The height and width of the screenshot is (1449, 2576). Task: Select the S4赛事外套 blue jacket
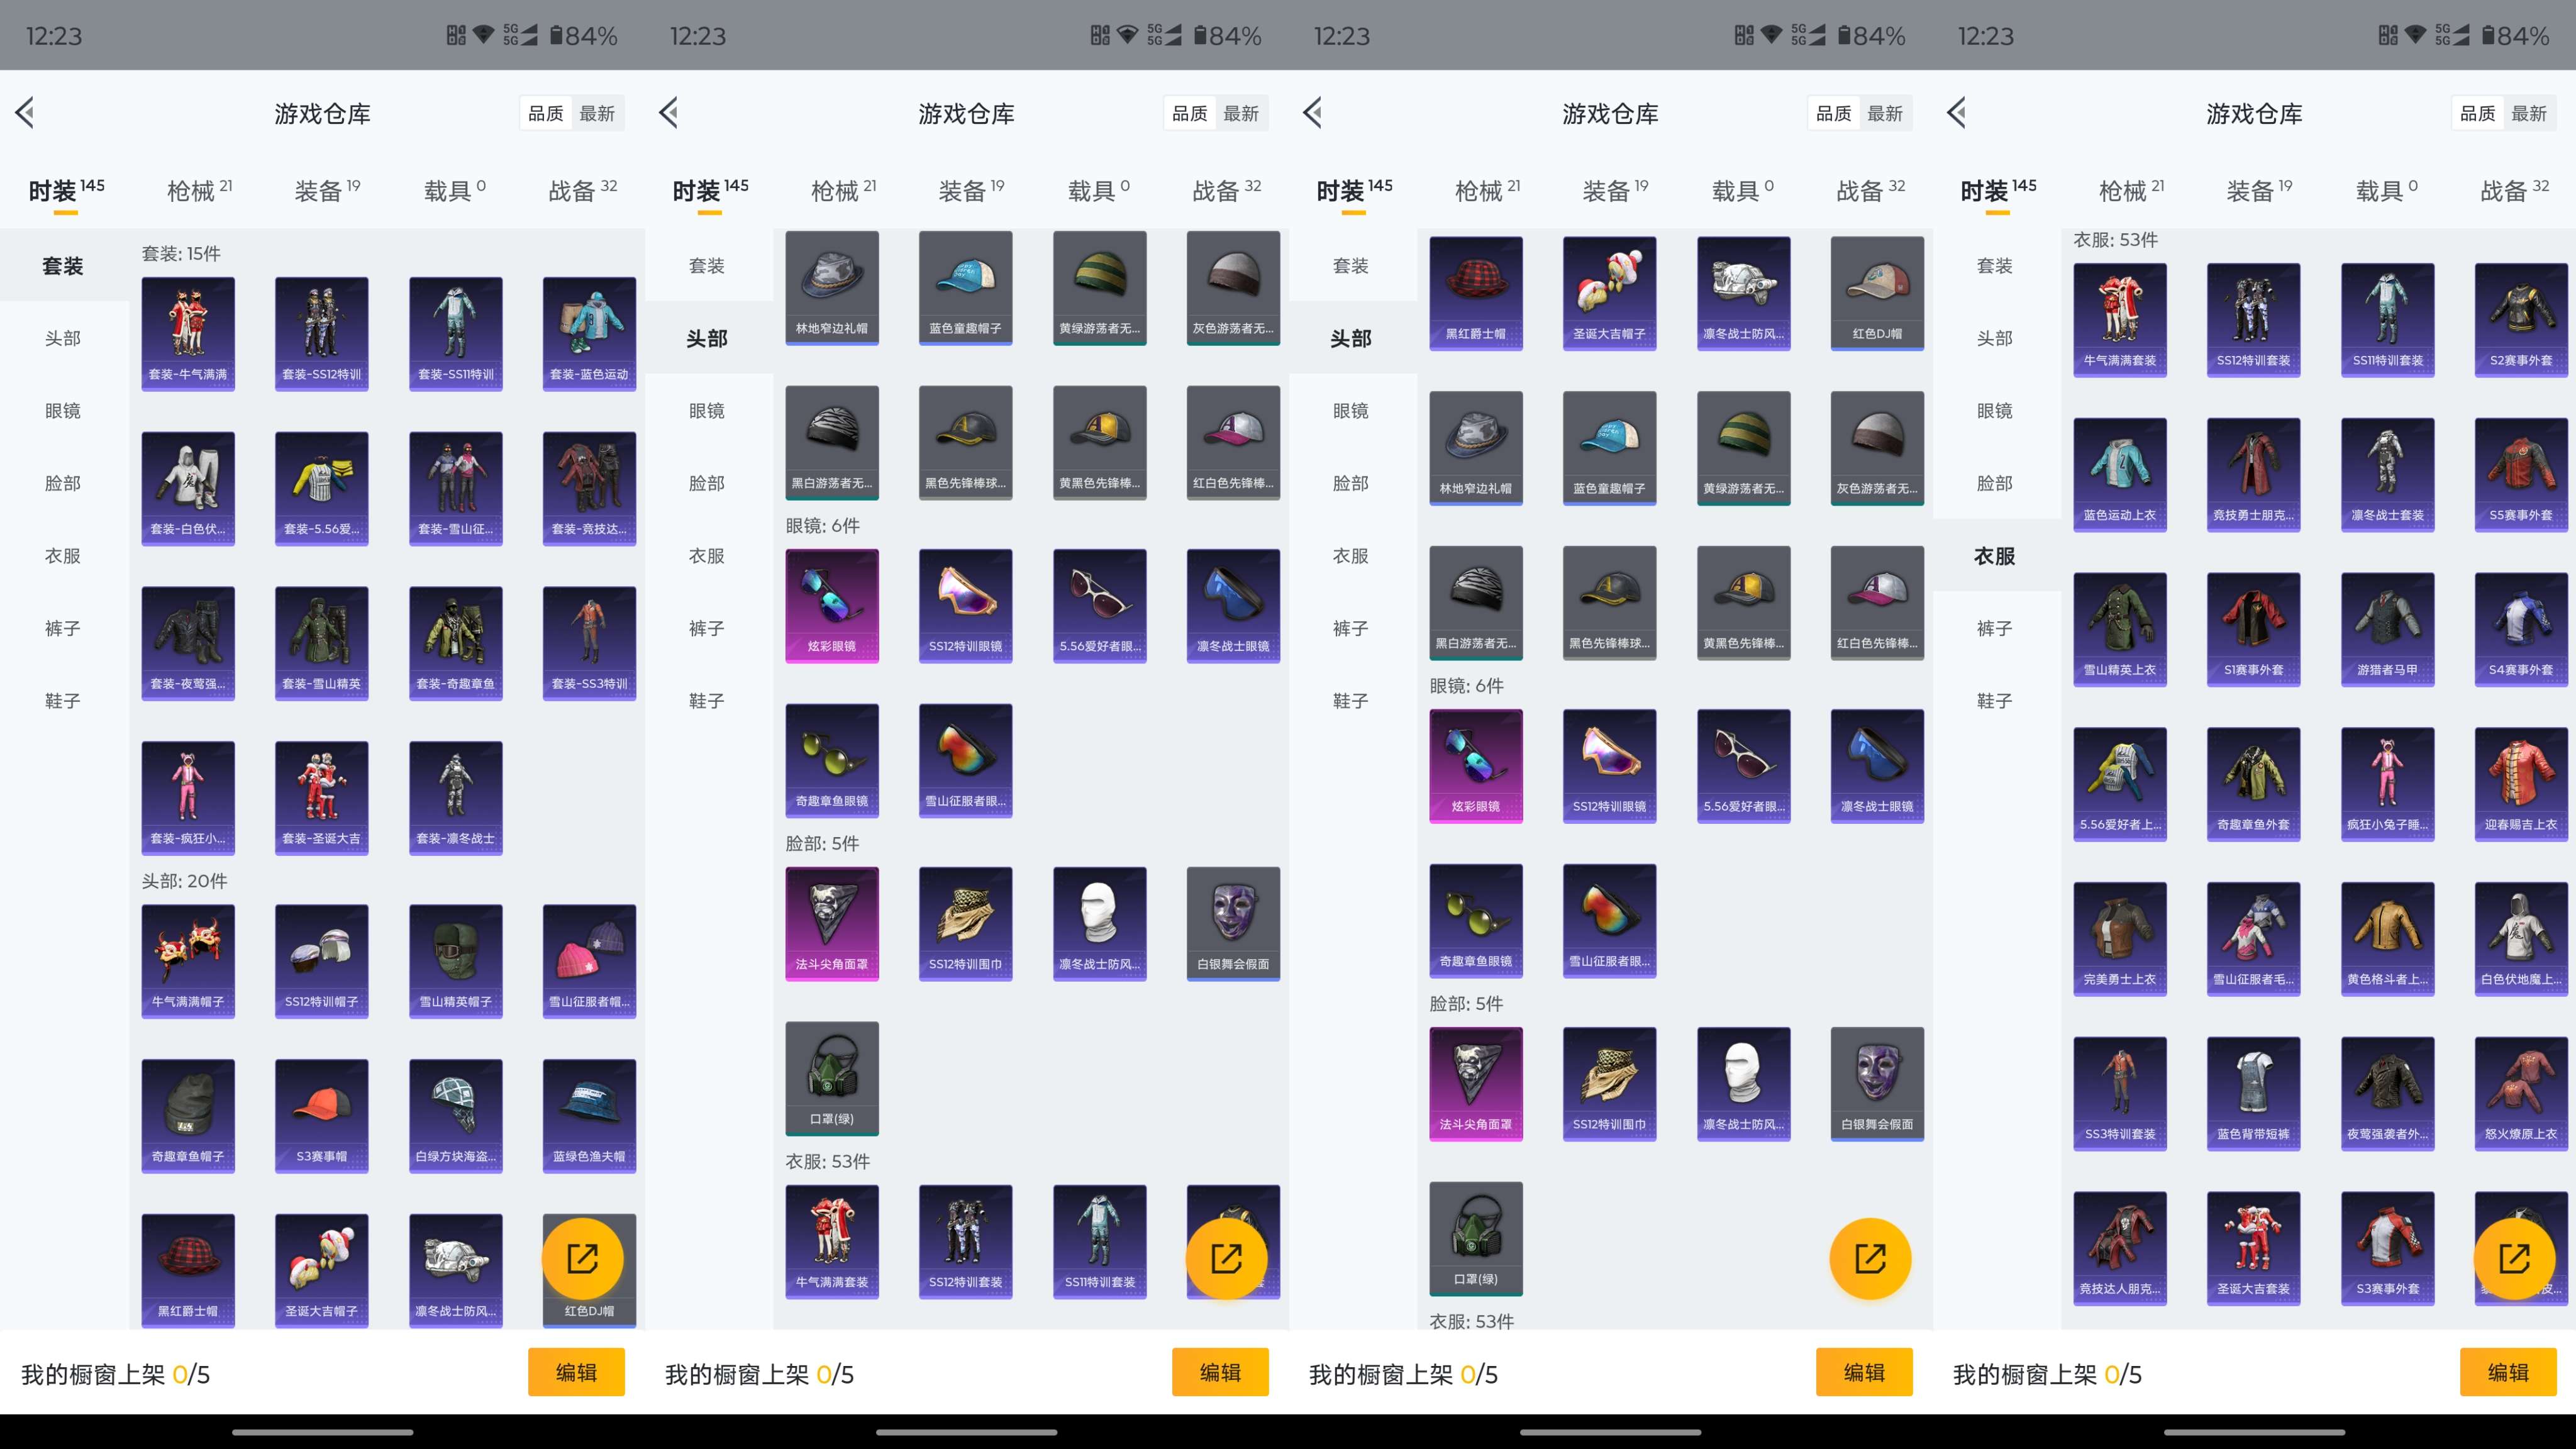pos(2522,630)
